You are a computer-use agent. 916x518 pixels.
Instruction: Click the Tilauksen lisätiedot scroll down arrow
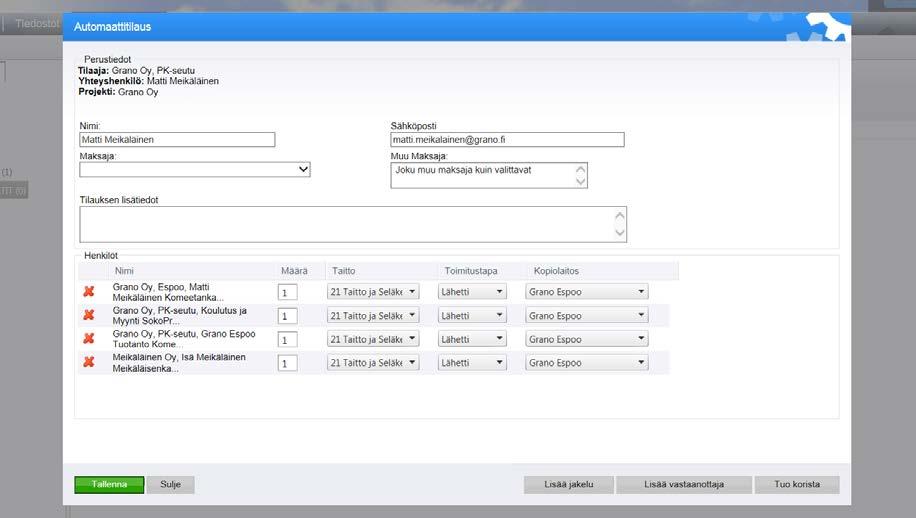(x=620, y=233)
